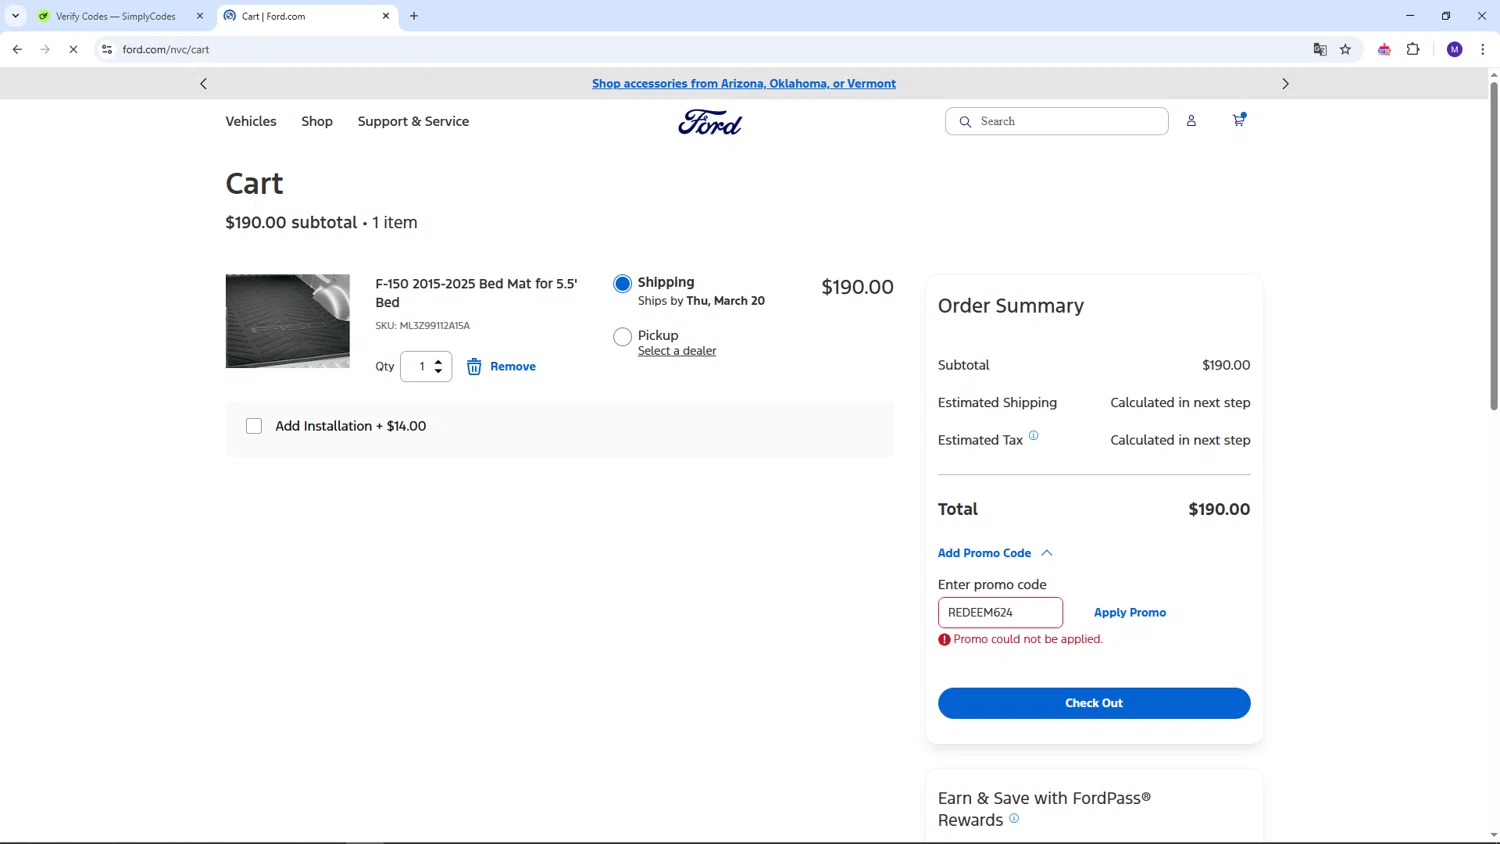1500x844 pixels.
Task: Click the SKU: ML3Z99112A15A text
Action: [x=422, y=326]
